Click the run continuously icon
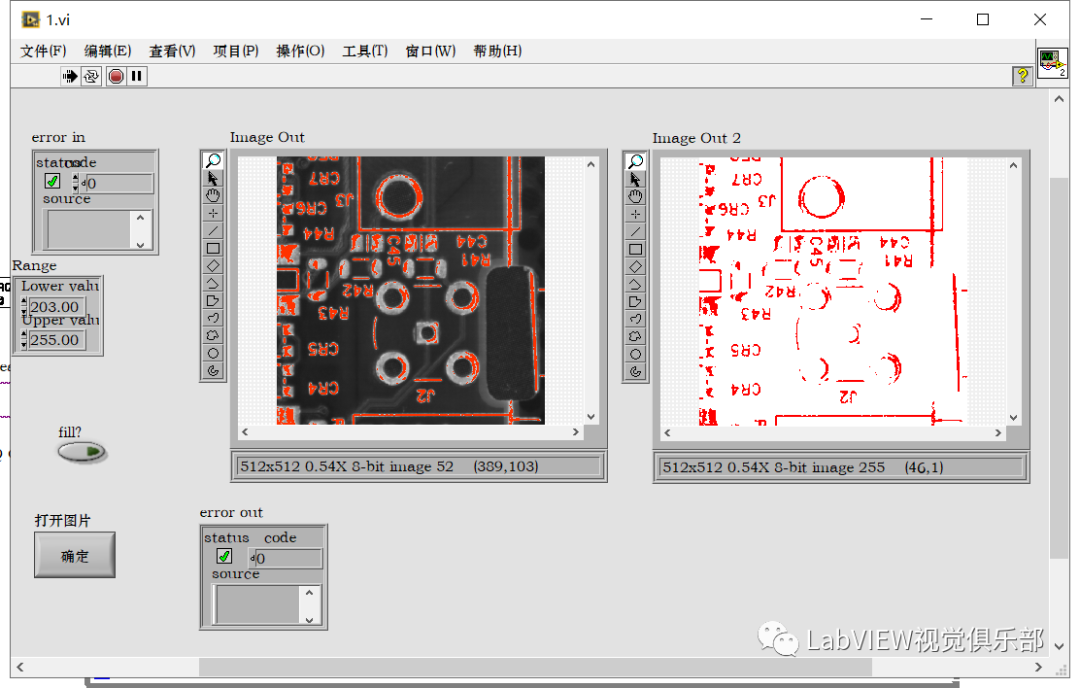Screen dimensions: 1080x688 (91, 76)
